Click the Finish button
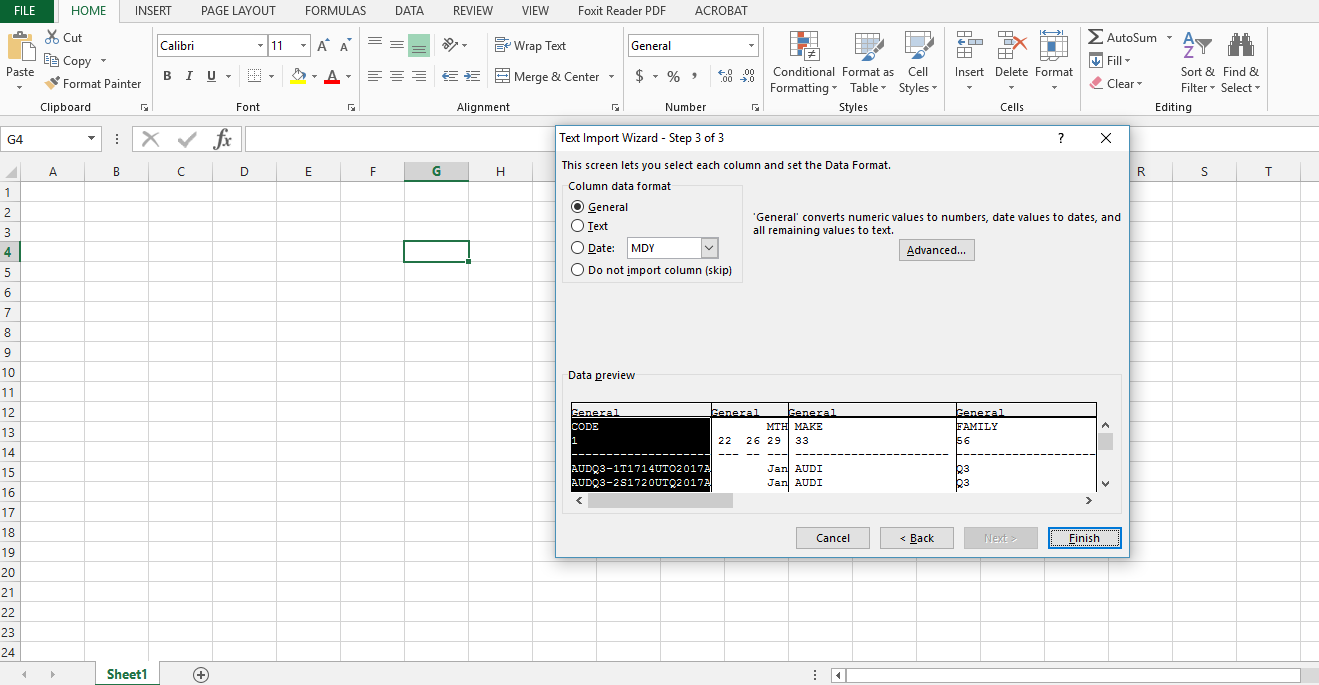Viewport: 1319px width, 685px height. (x=1084, y=537)
